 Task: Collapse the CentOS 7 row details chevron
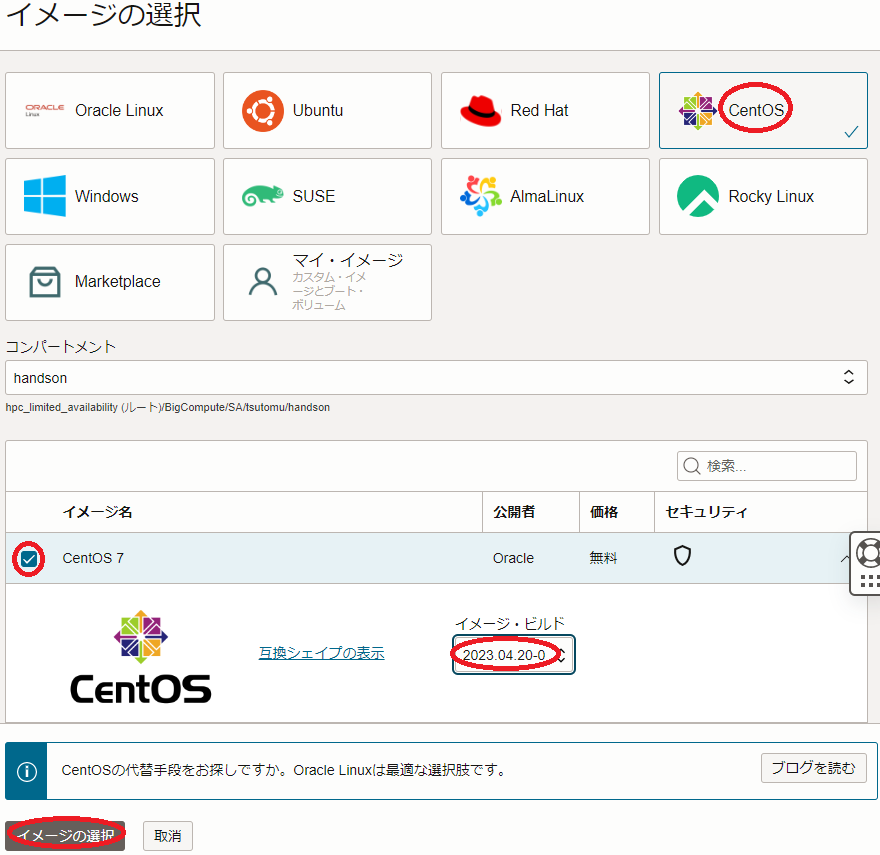[x=844, y=559]
